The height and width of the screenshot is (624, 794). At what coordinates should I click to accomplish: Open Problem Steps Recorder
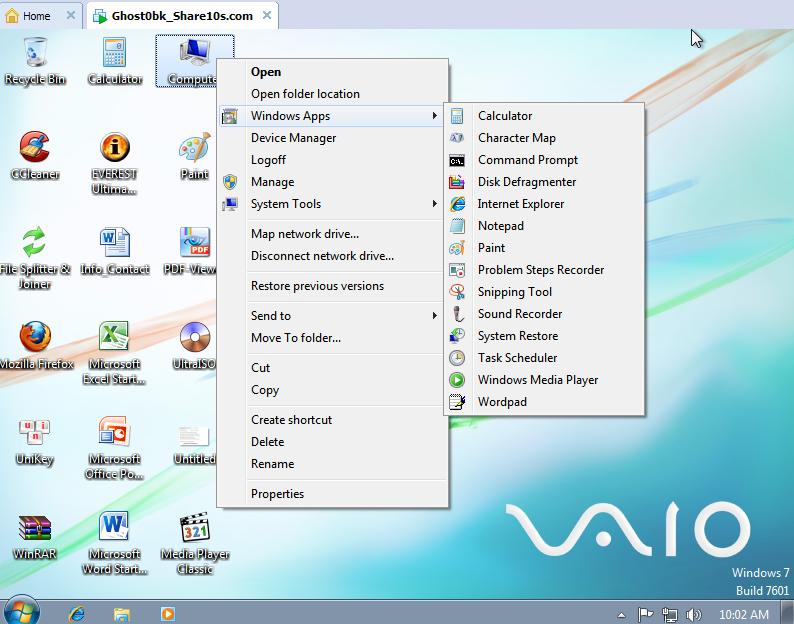544,270
